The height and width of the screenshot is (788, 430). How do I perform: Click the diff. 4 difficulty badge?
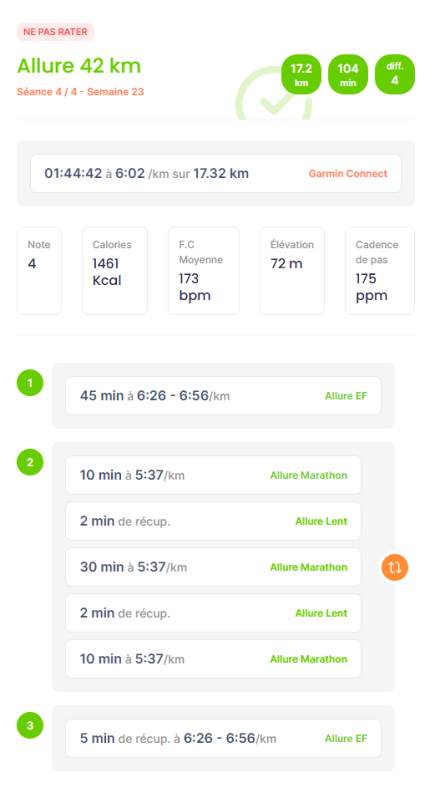click(395, 74)
